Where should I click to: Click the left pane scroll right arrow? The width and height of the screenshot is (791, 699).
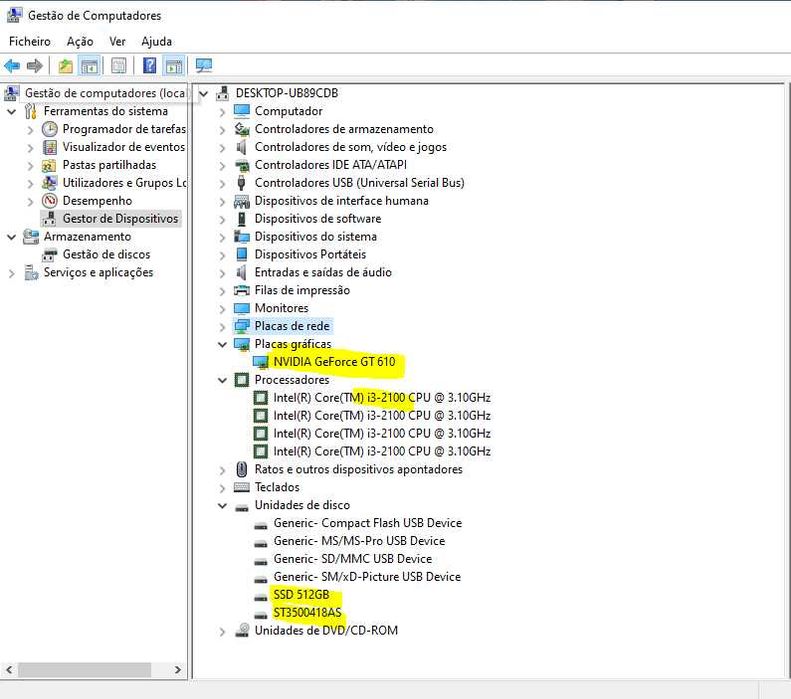[x=178, y=670]
